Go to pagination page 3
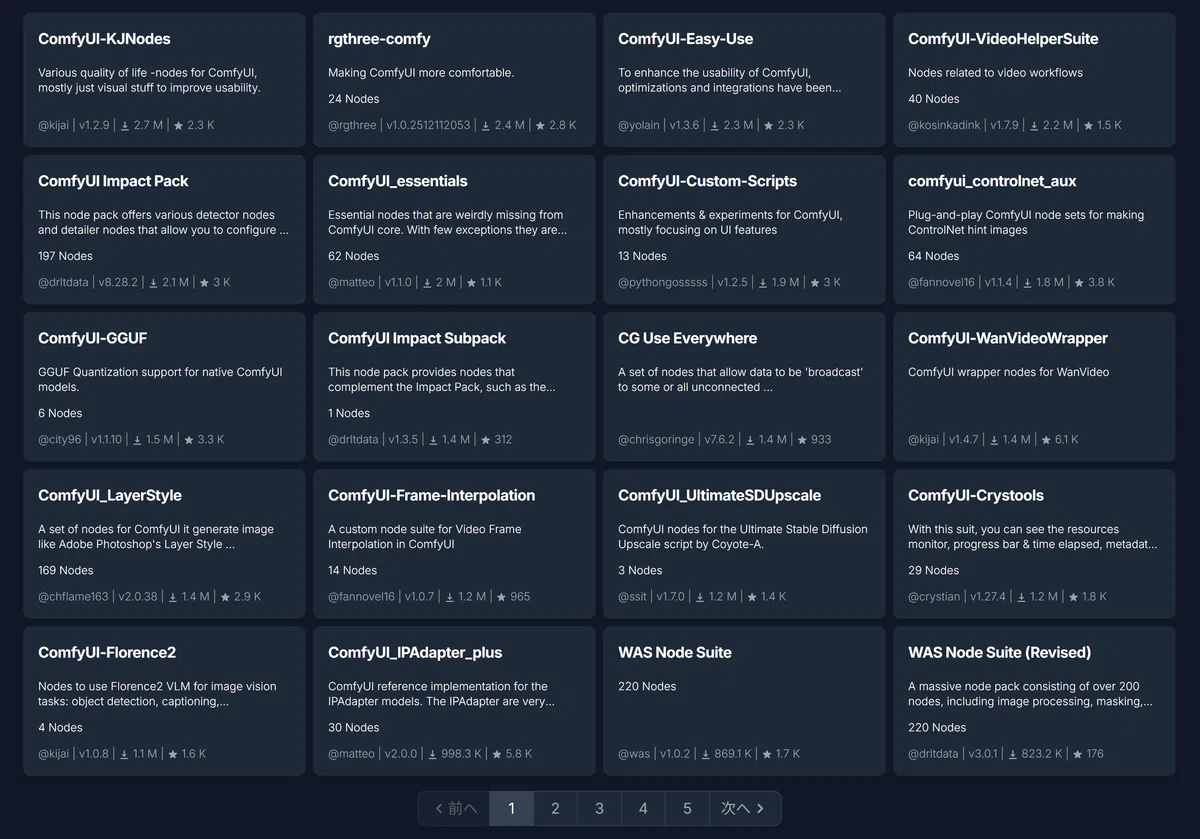The image size is (1200, 839). click(600, 808)
